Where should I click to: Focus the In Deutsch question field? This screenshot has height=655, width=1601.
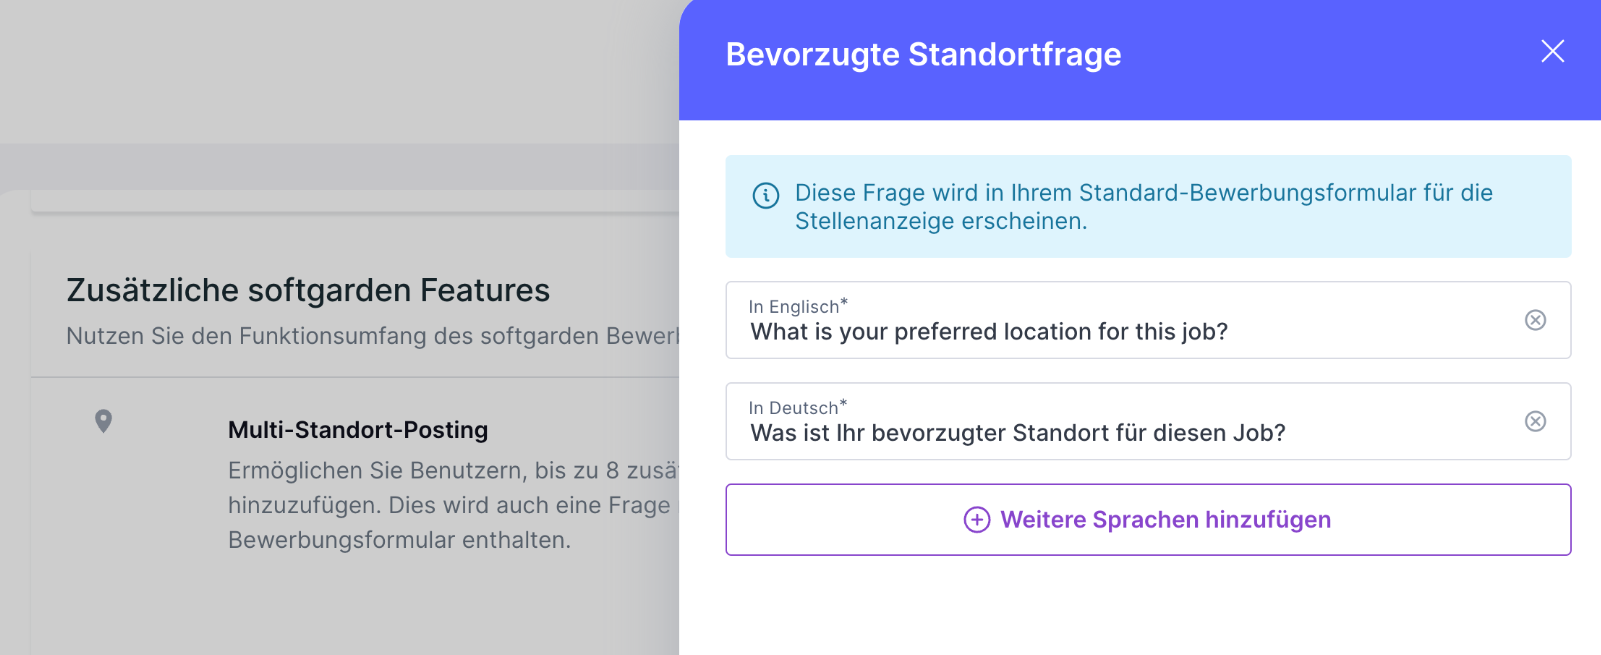click(1148, 421)
